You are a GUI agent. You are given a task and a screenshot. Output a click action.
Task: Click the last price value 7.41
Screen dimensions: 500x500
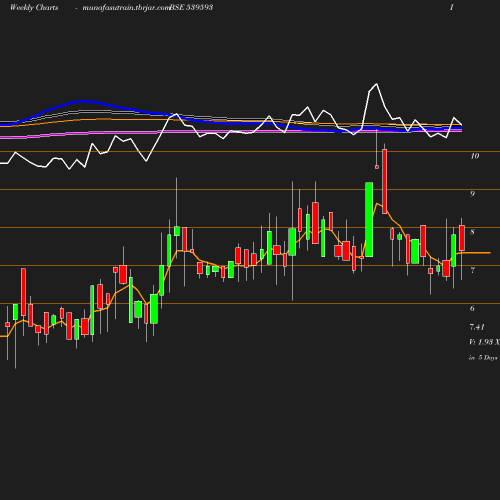pos(477,327)
